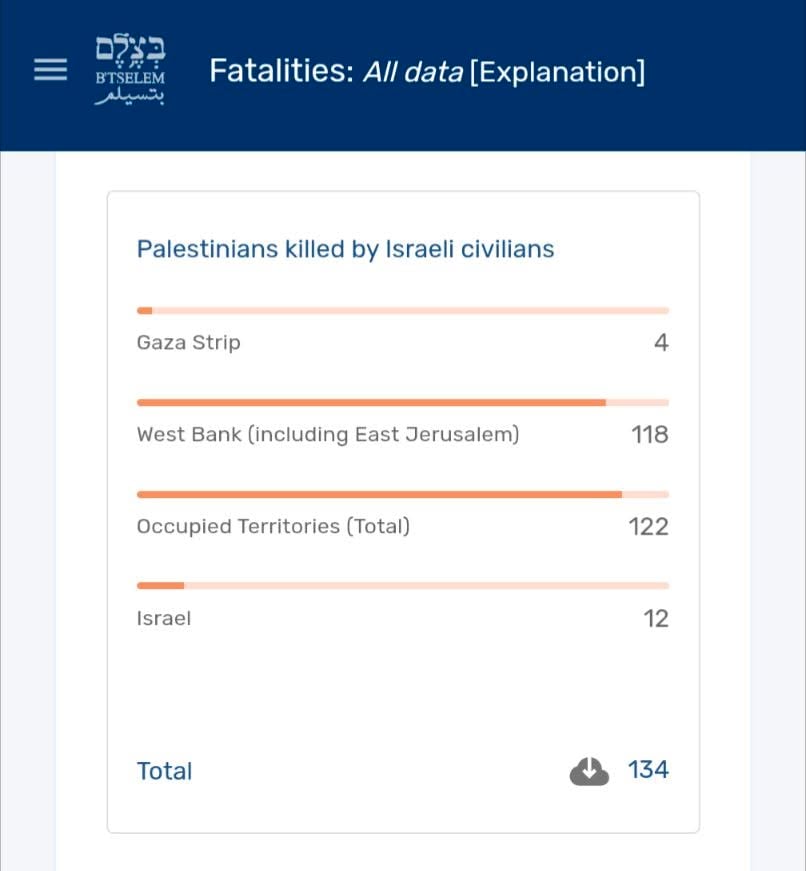This screenshot has height=871, width=806.
Task: Click the Occupied Territories count 122
Action: point(648,527)
